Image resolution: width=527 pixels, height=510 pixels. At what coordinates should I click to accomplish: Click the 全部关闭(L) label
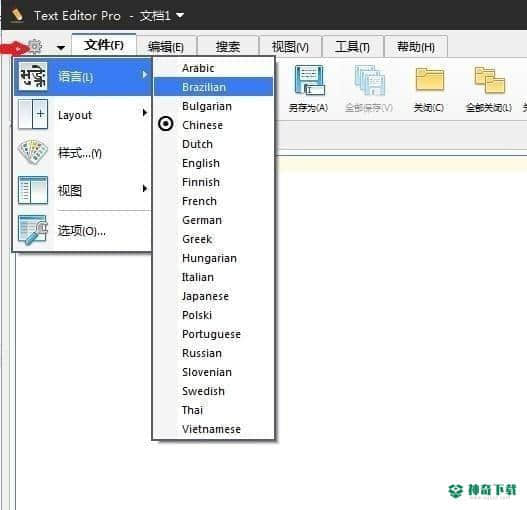(489, 108)
